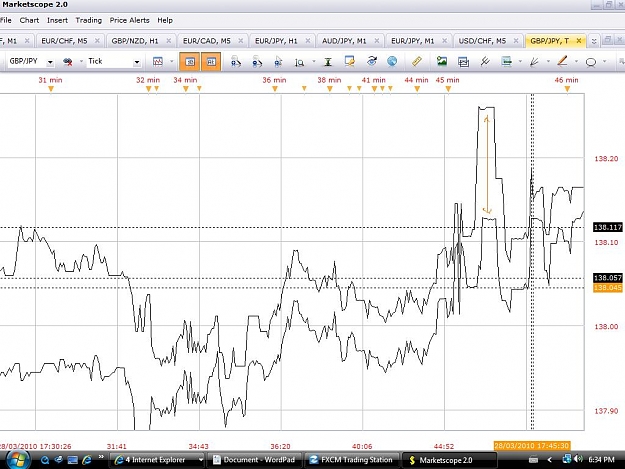This screenshot has height=469, width=625.
Task: Expand arrow beside chart type icon
Action: (x=172, y=61)
